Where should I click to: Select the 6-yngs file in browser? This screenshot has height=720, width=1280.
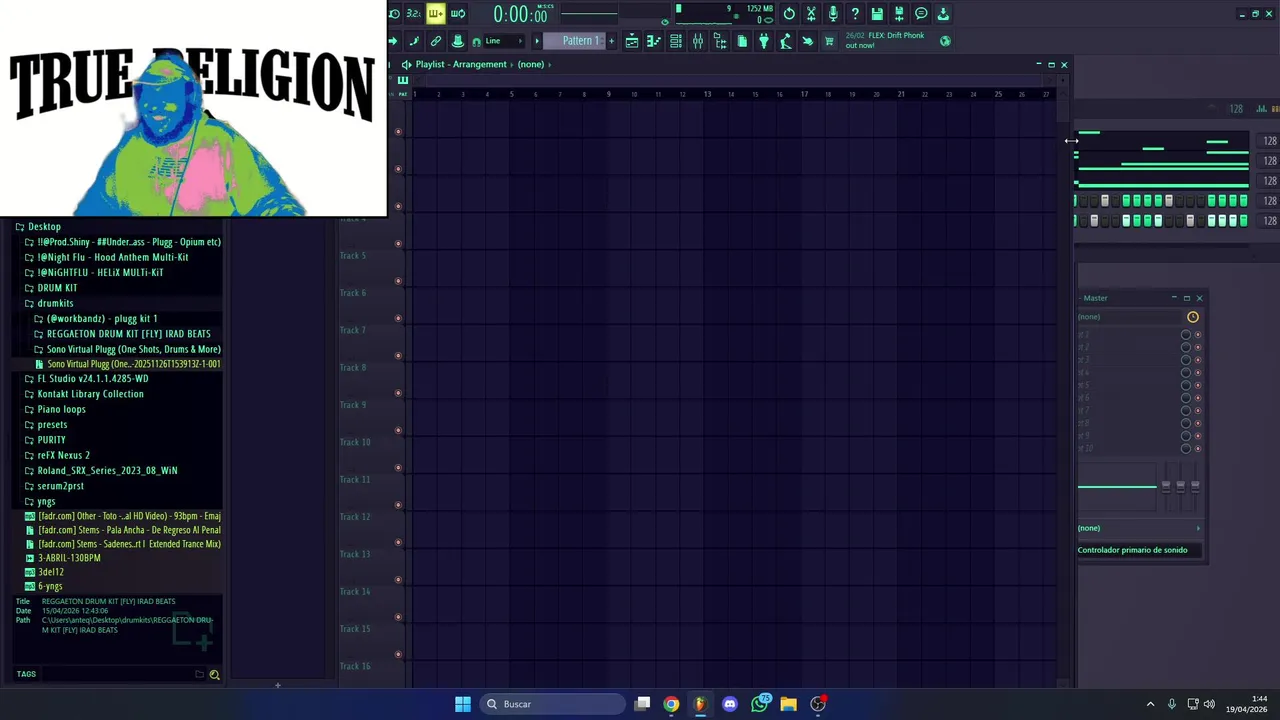[50, 587]
